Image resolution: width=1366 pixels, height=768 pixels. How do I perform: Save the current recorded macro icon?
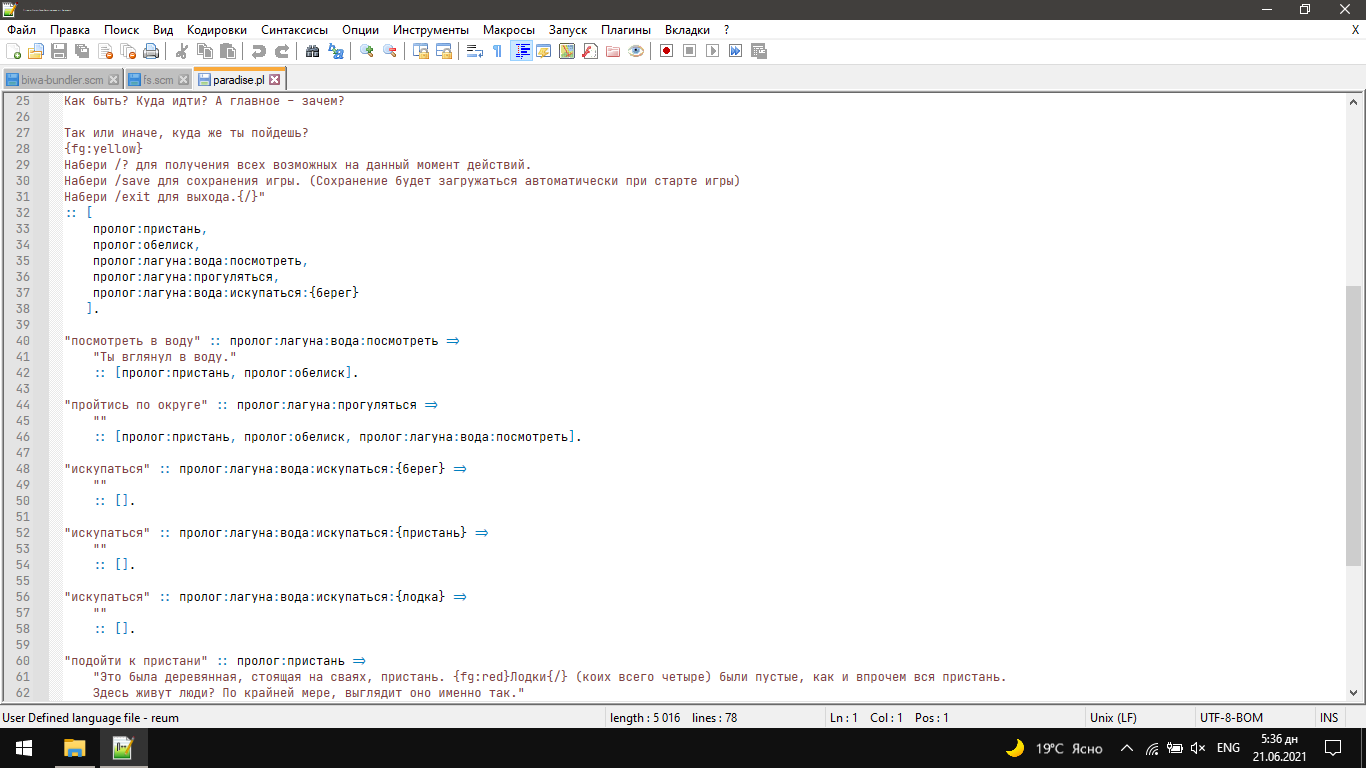click(759, 51)
